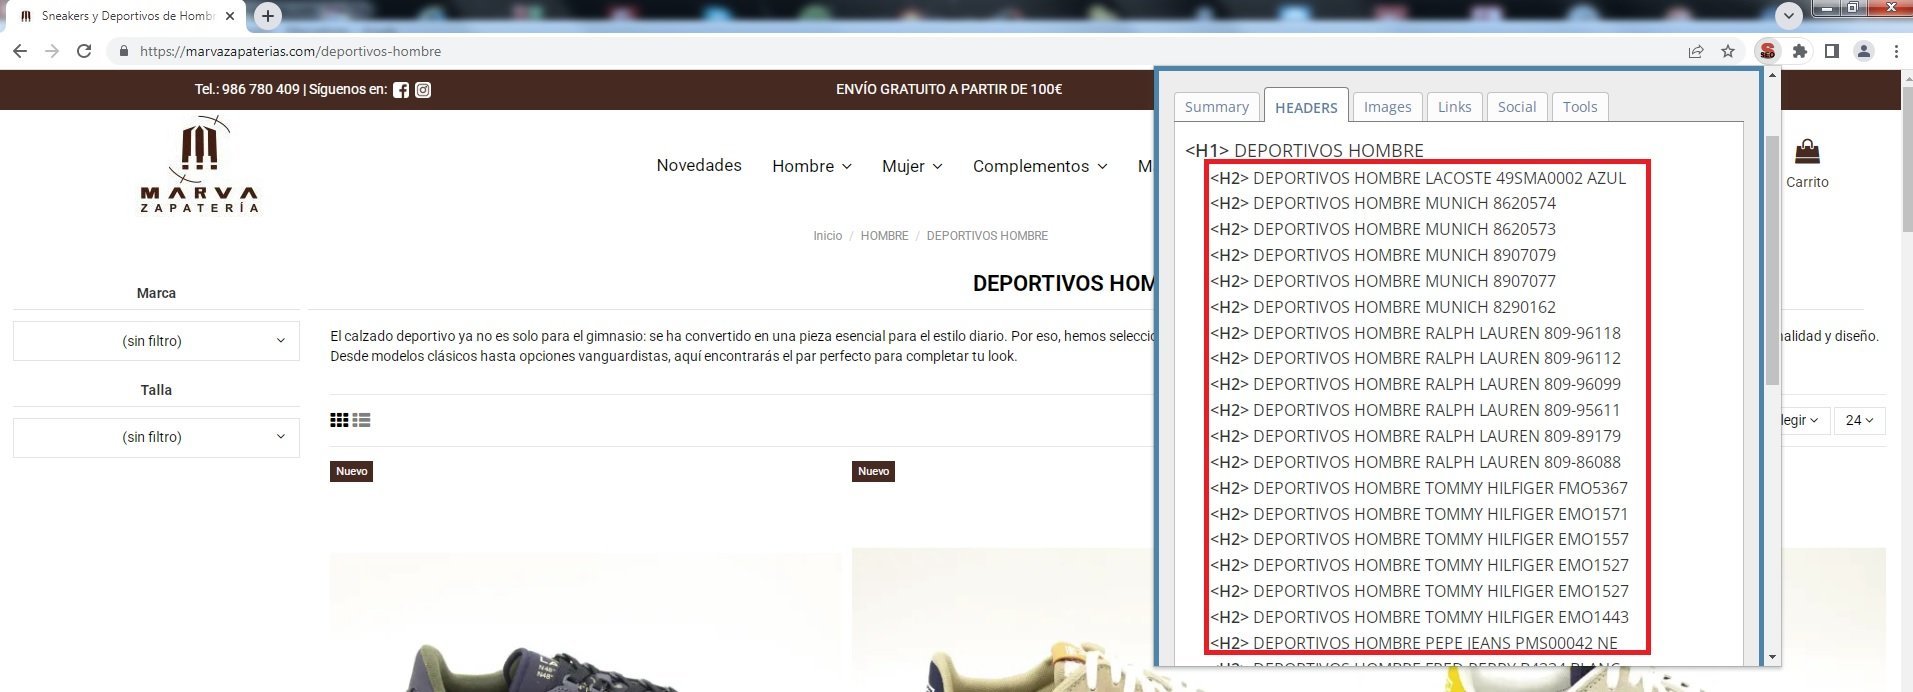Viewport: 1913px width, 692px height.
Task: Click the phone number 986 780 409
Action: click(x=260, y=89)
